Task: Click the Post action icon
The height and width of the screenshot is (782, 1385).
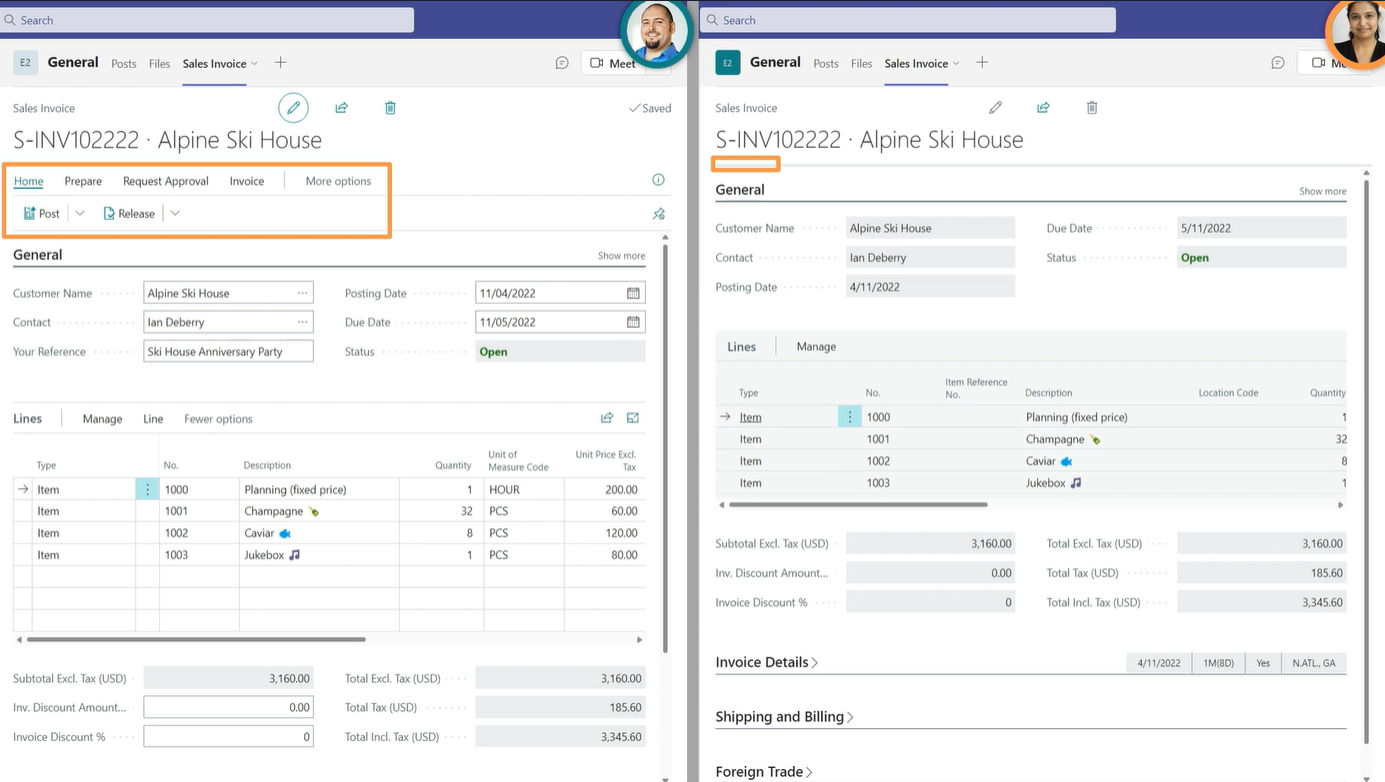Action: click(32, 213)
